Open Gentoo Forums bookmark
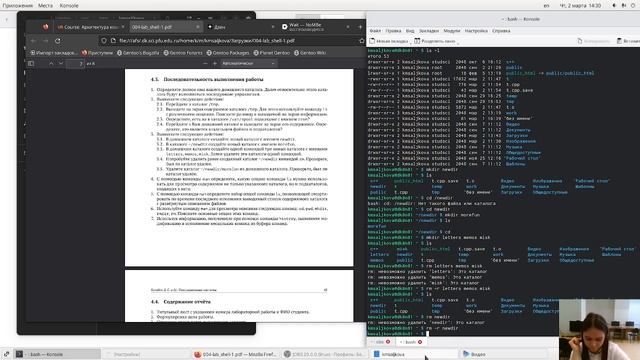The height and width of the screenshot is (360, 640). [182, 53]
